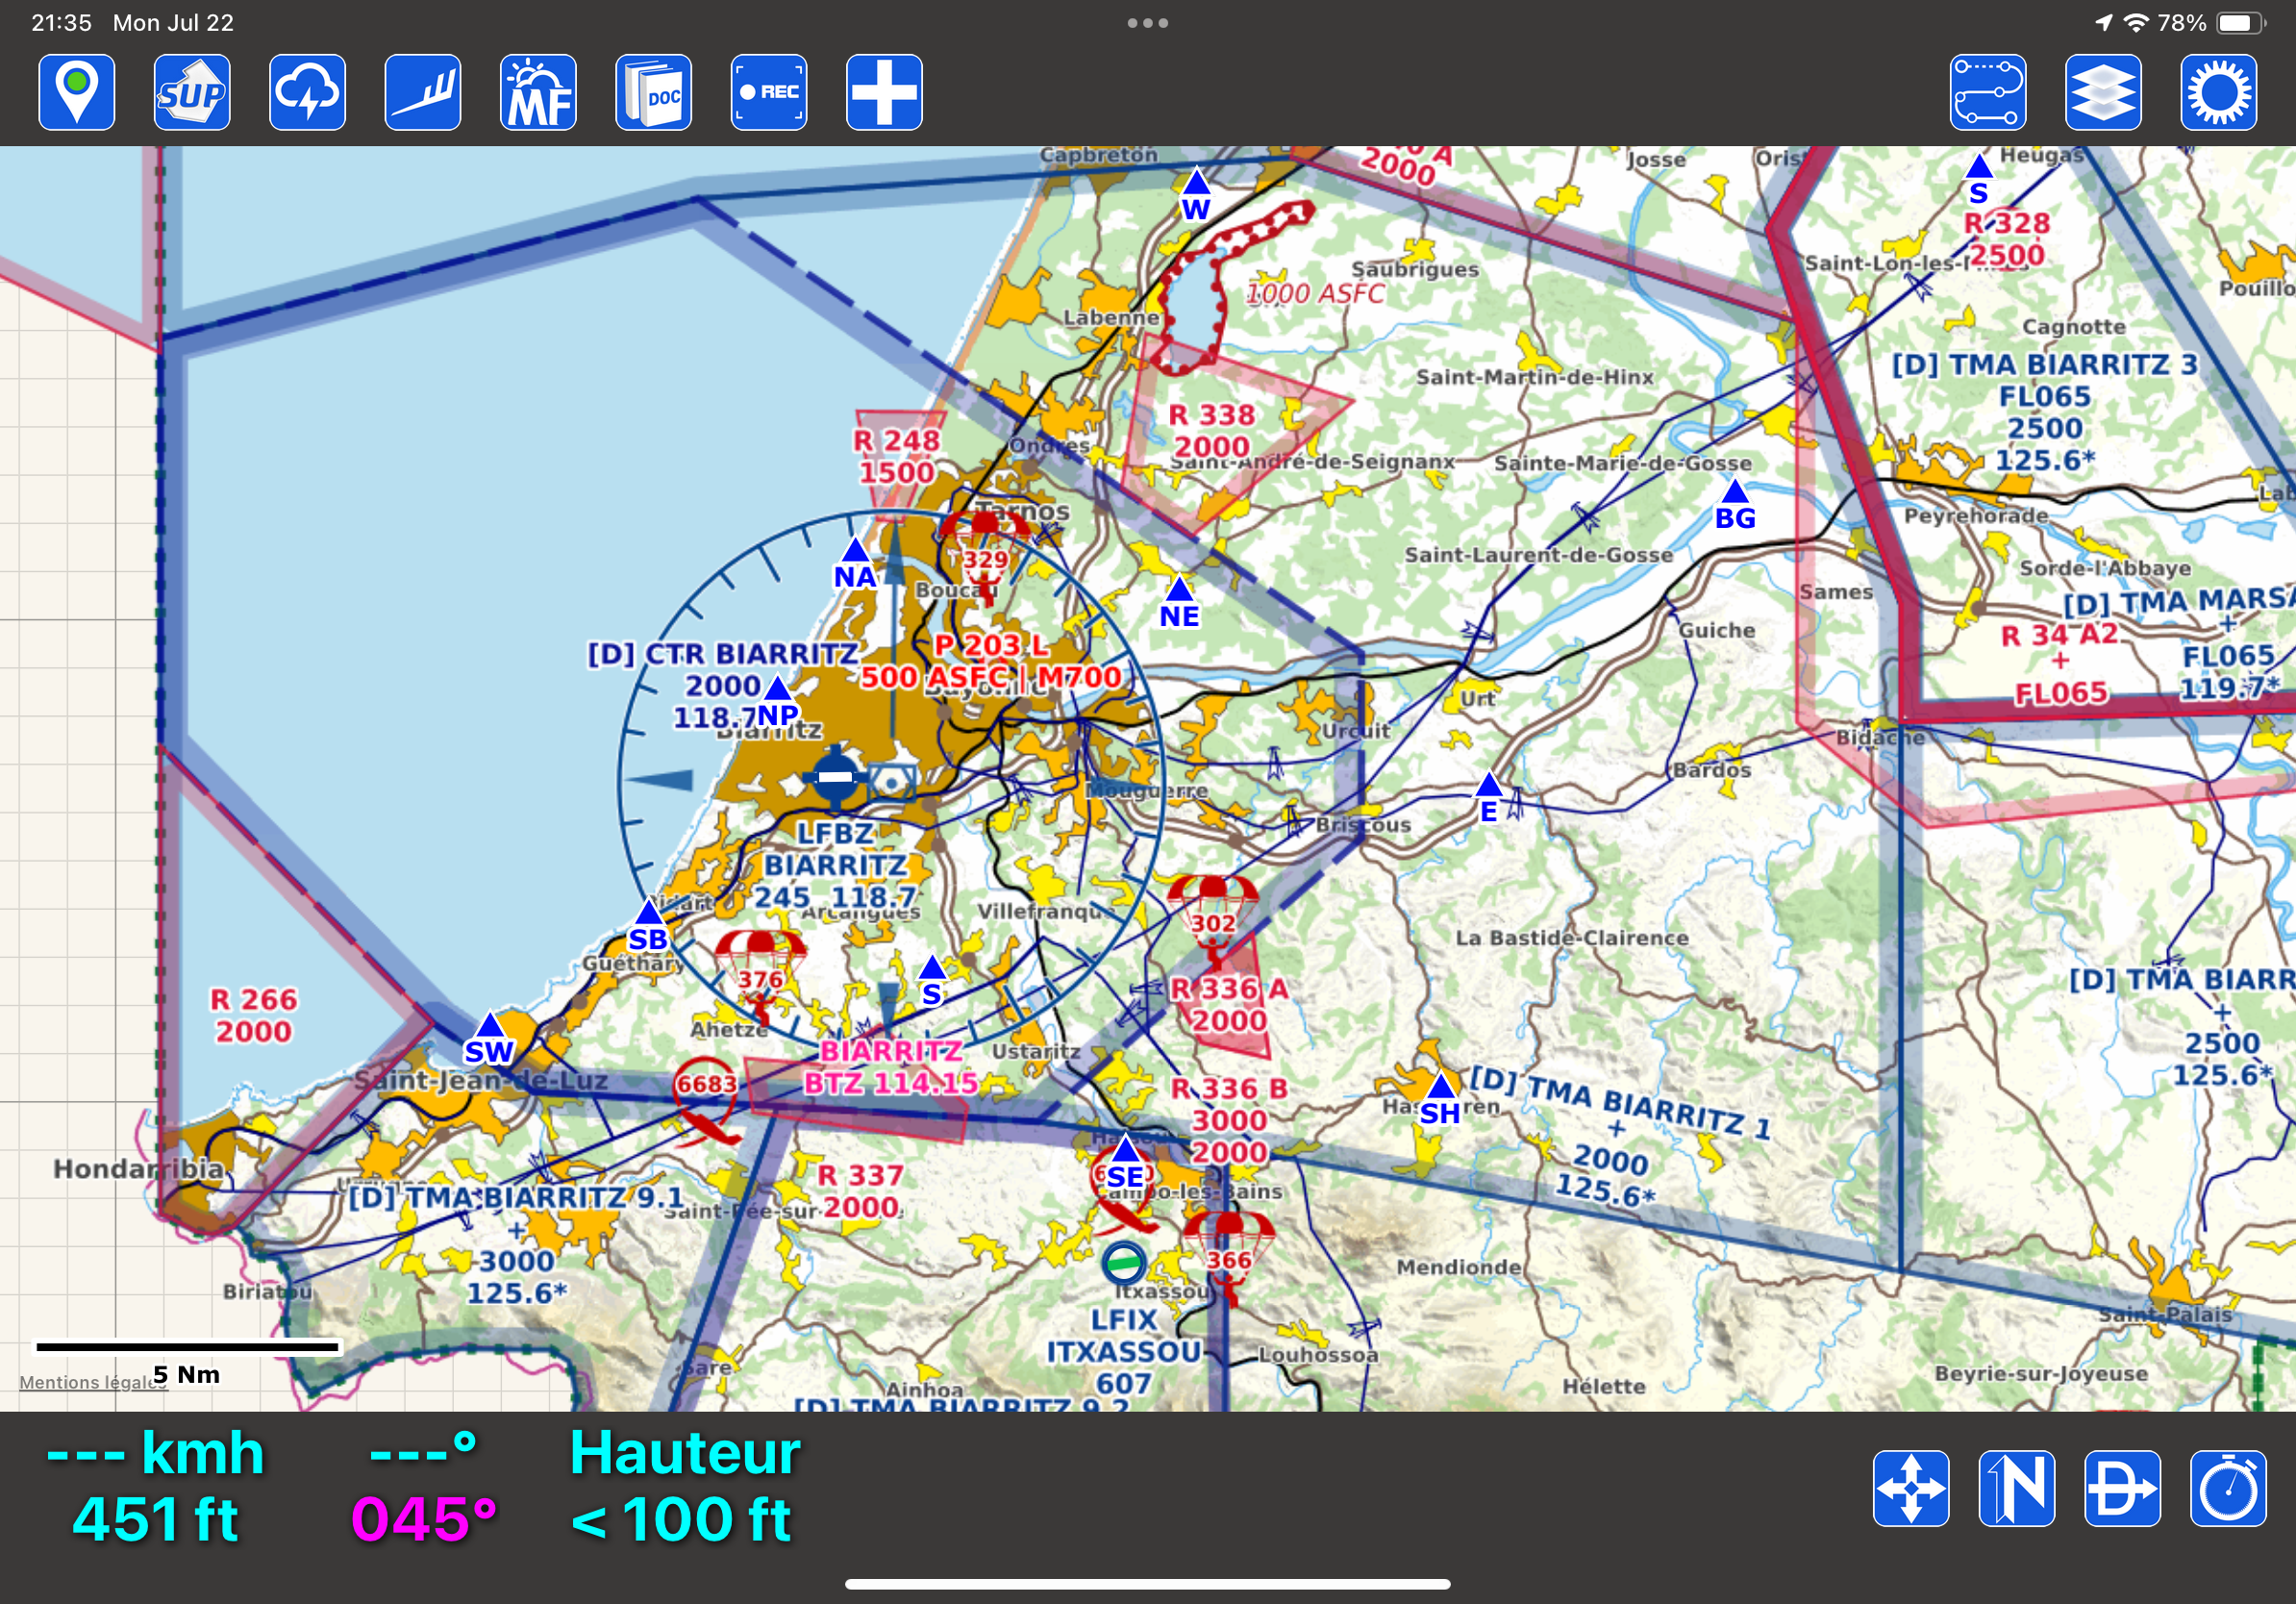Tap the R 336 A 2000 zone label
This screenshot has height=1604, width=2296.
coord(1229,1004)
